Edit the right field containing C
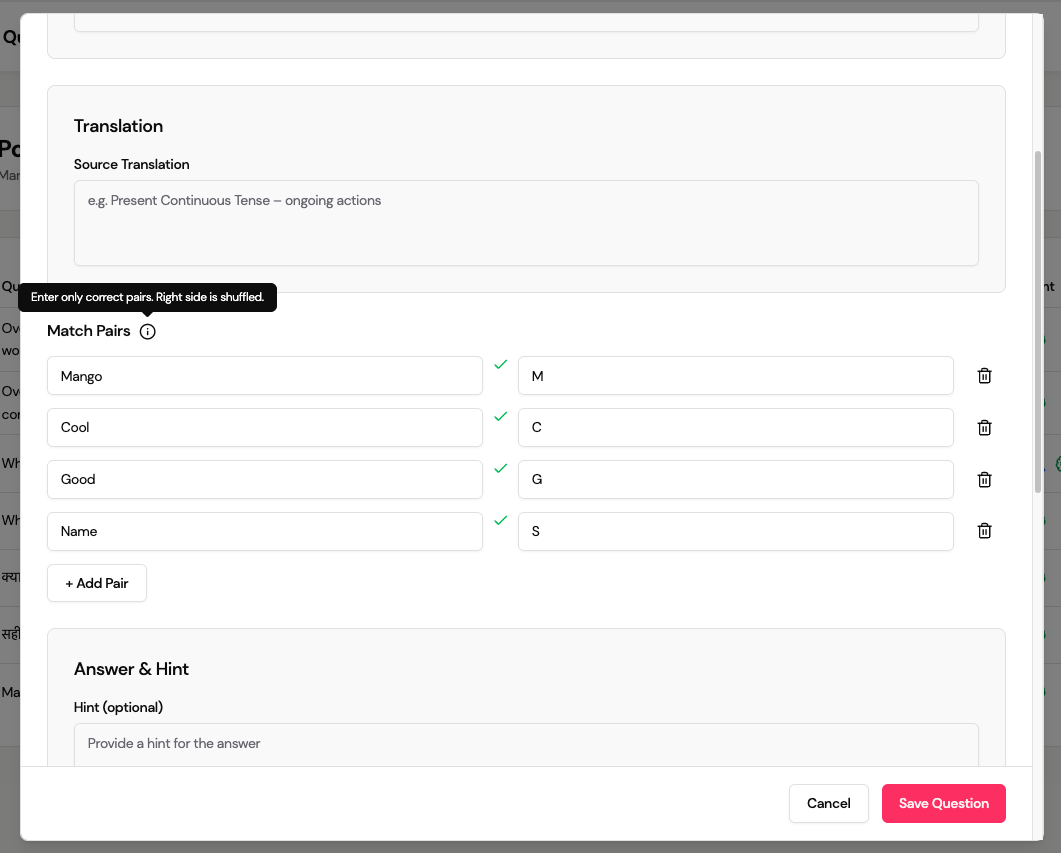The width and height of the screenshot is (1061, 853). [x=735, y=428]
